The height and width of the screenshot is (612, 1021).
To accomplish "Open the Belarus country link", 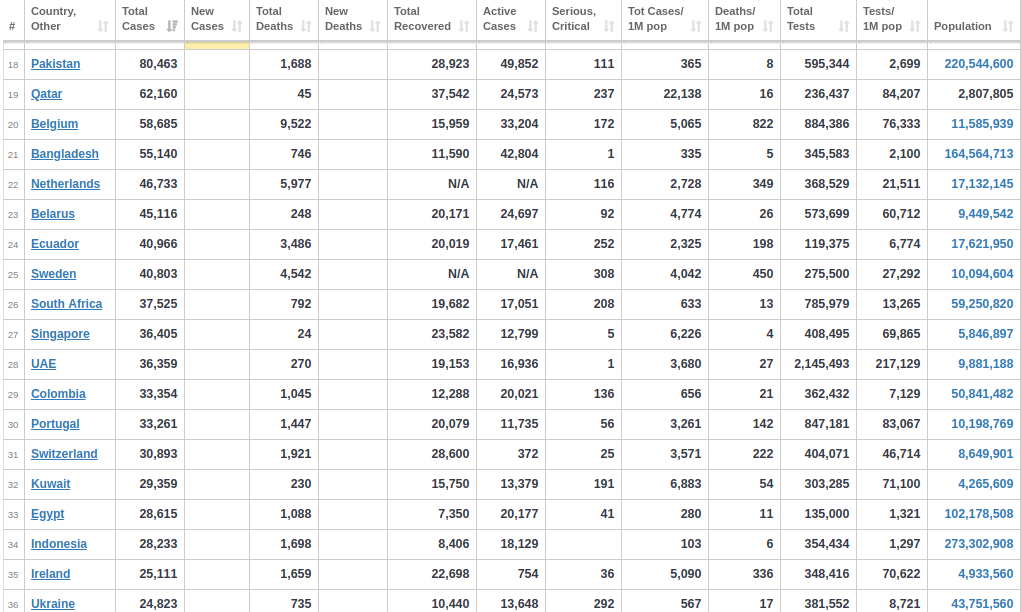I will (x=53, y=214).
